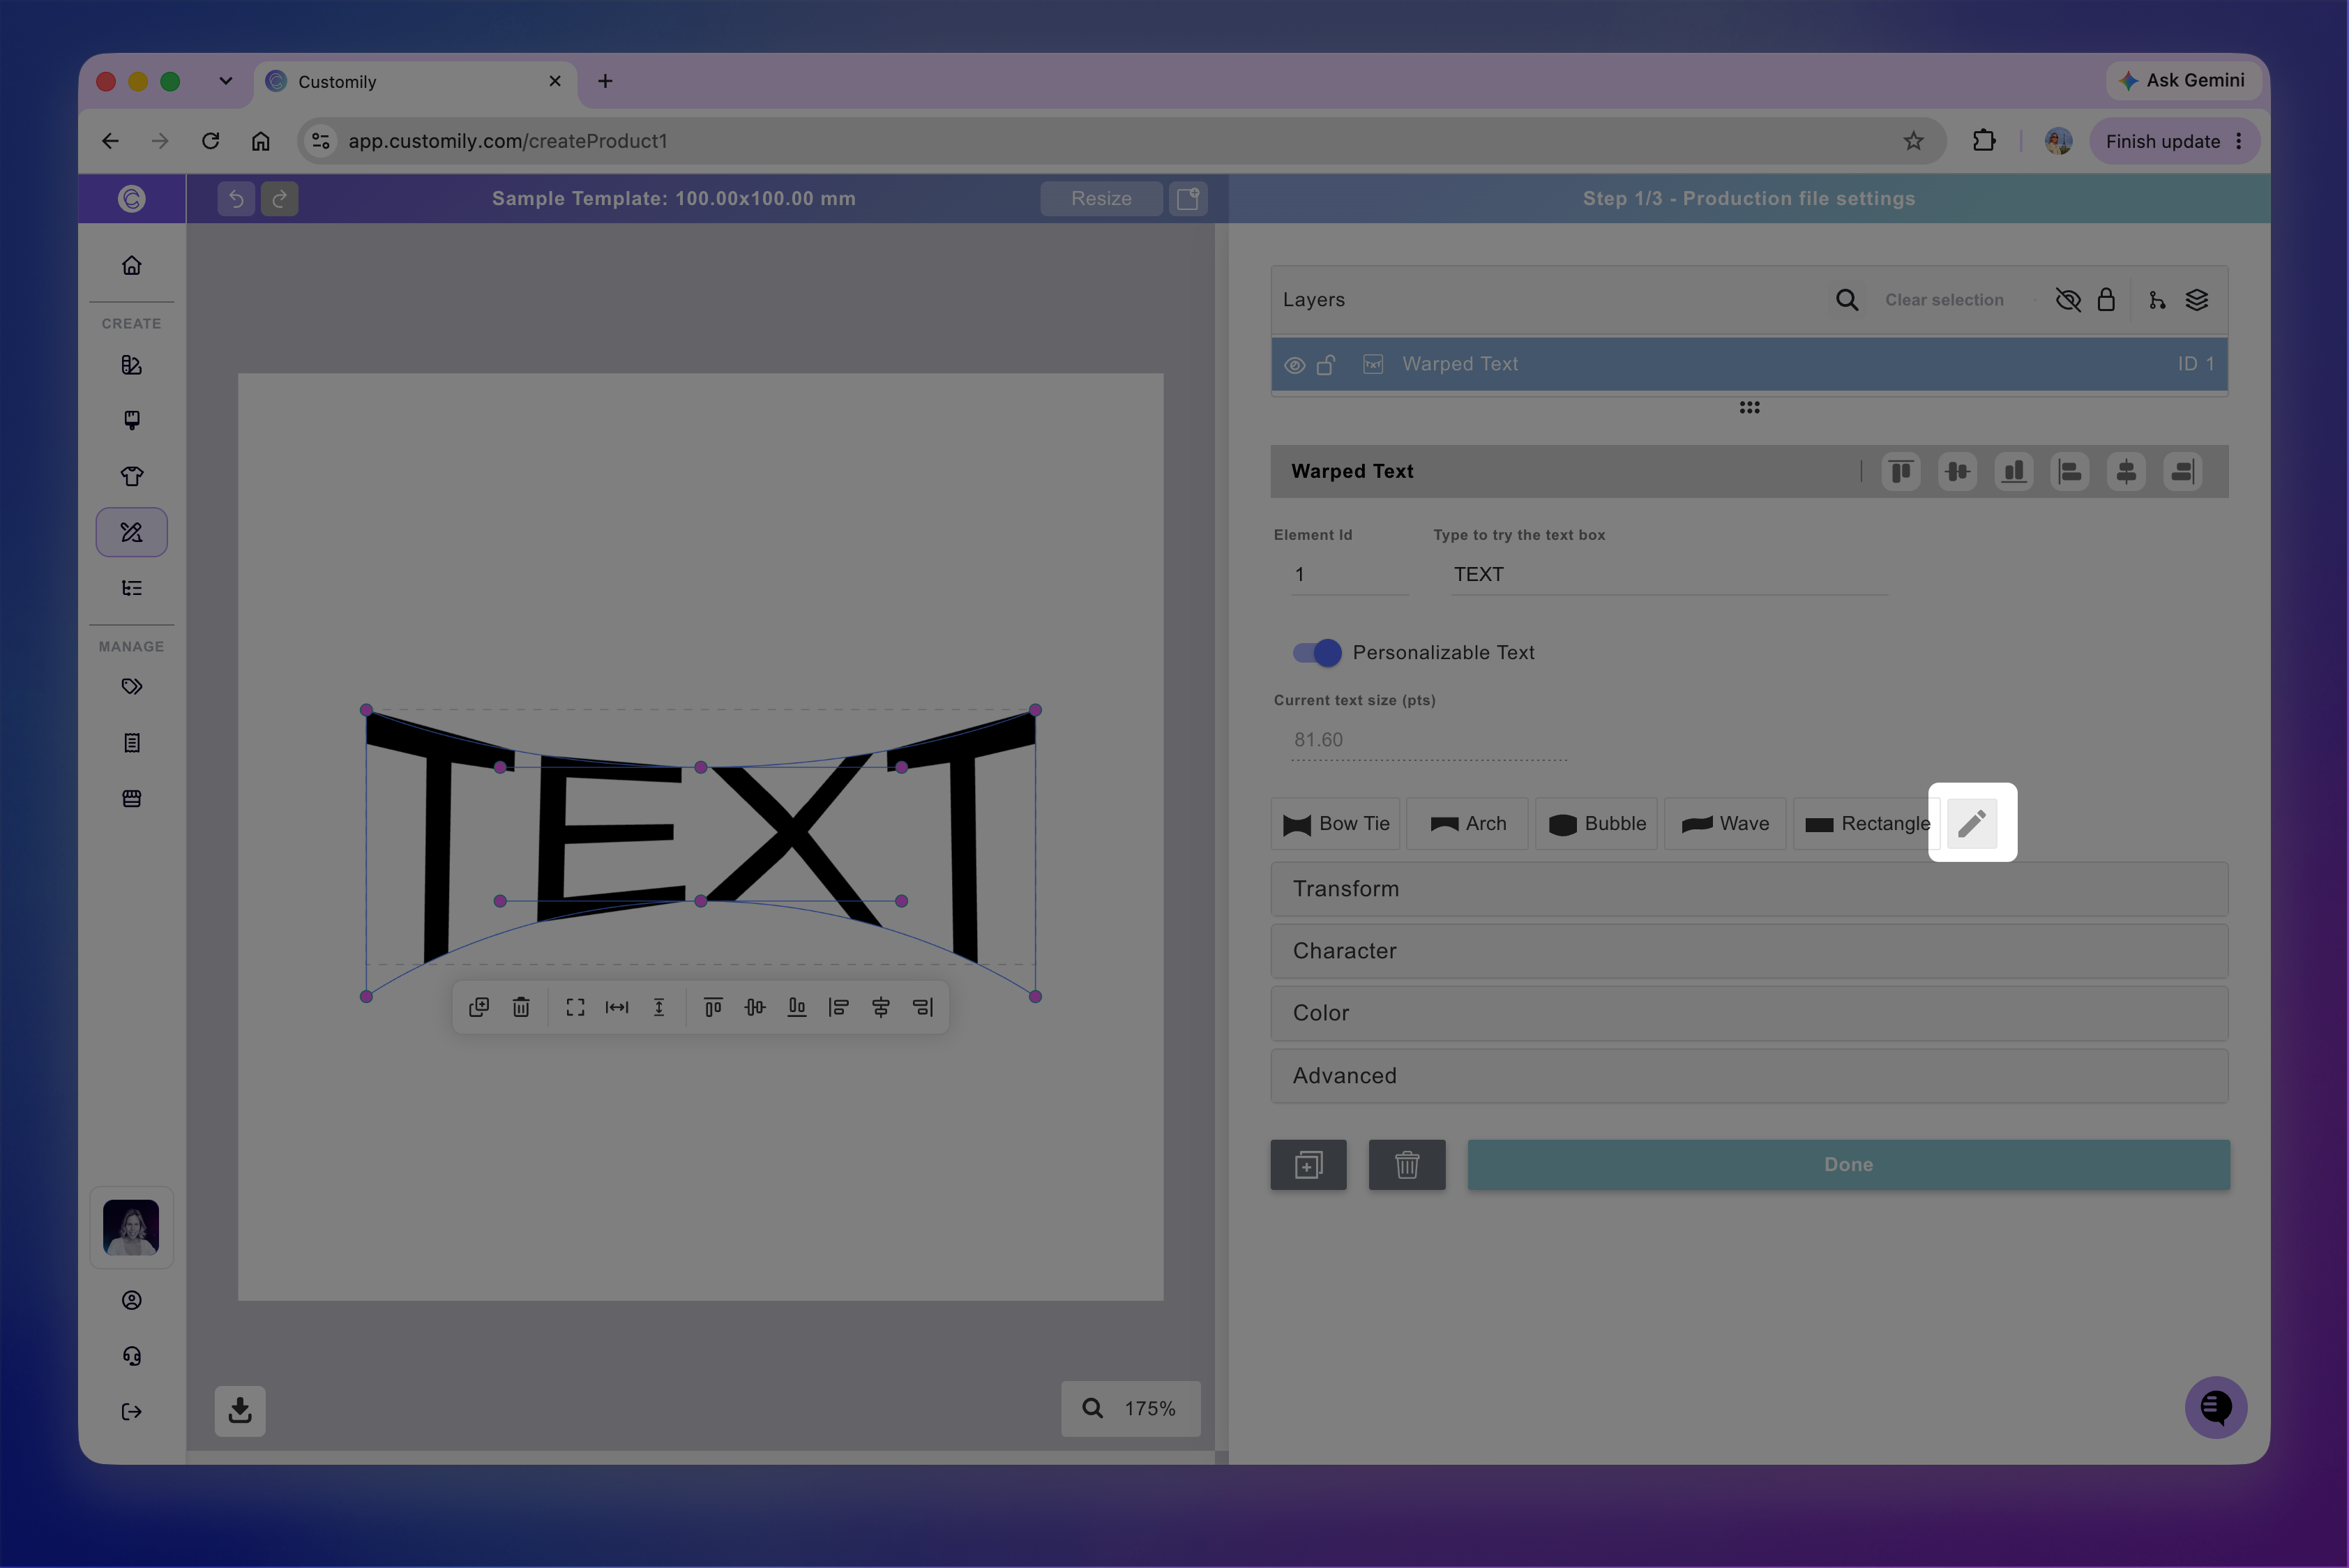Select the Arch warp preset
The image size is (2349, 1568).
(1468, 824)
